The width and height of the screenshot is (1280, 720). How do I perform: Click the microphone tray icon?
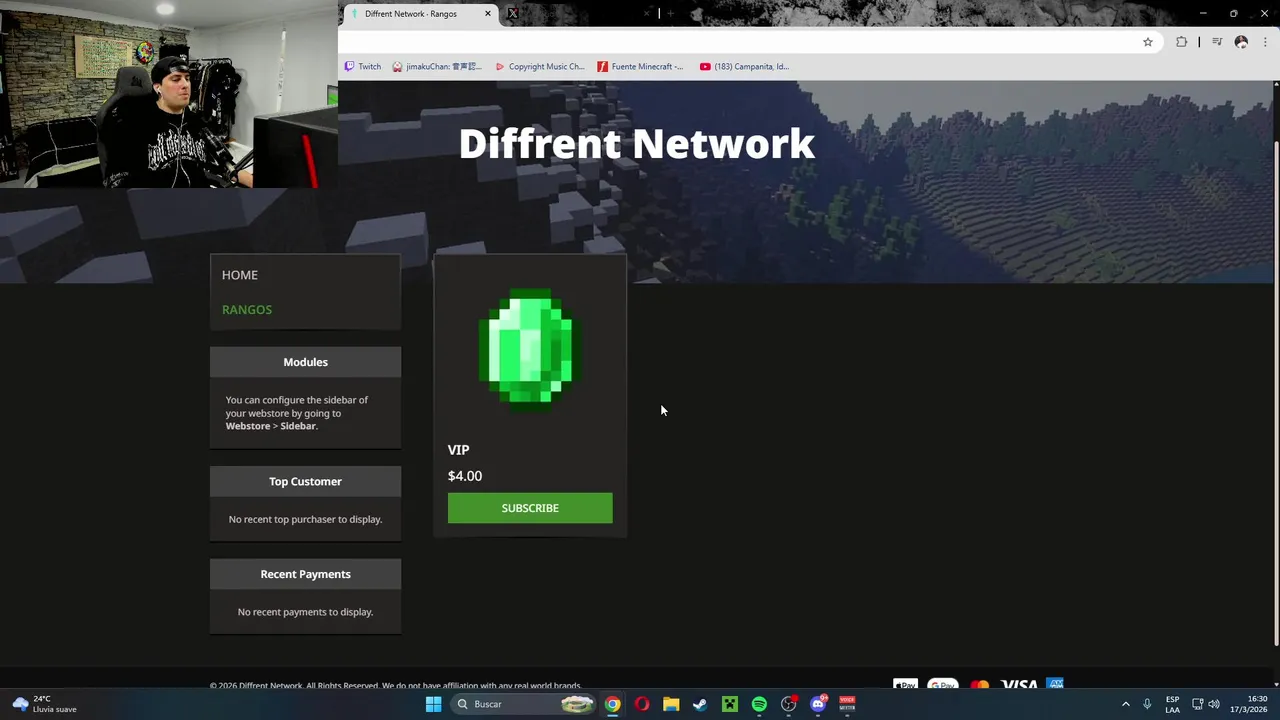click(1147, 704)
